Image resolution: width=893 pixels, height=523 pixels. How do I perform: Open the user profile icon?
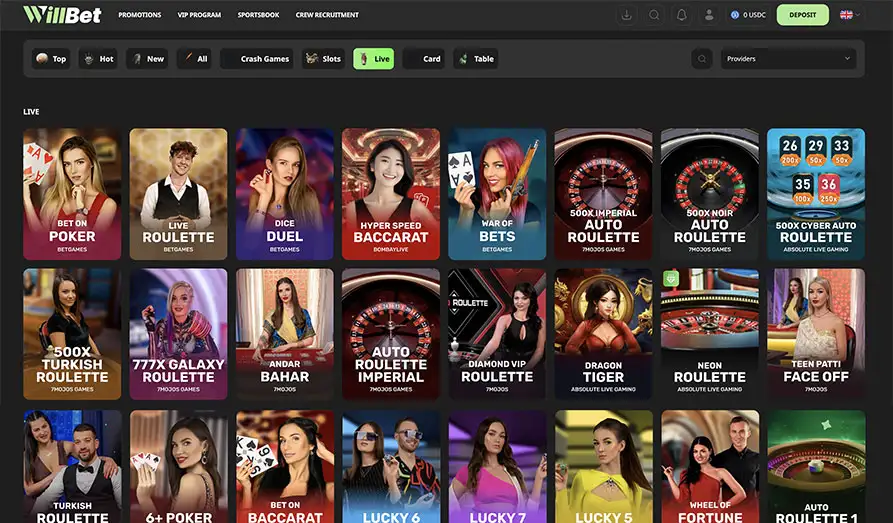(709, 15)
